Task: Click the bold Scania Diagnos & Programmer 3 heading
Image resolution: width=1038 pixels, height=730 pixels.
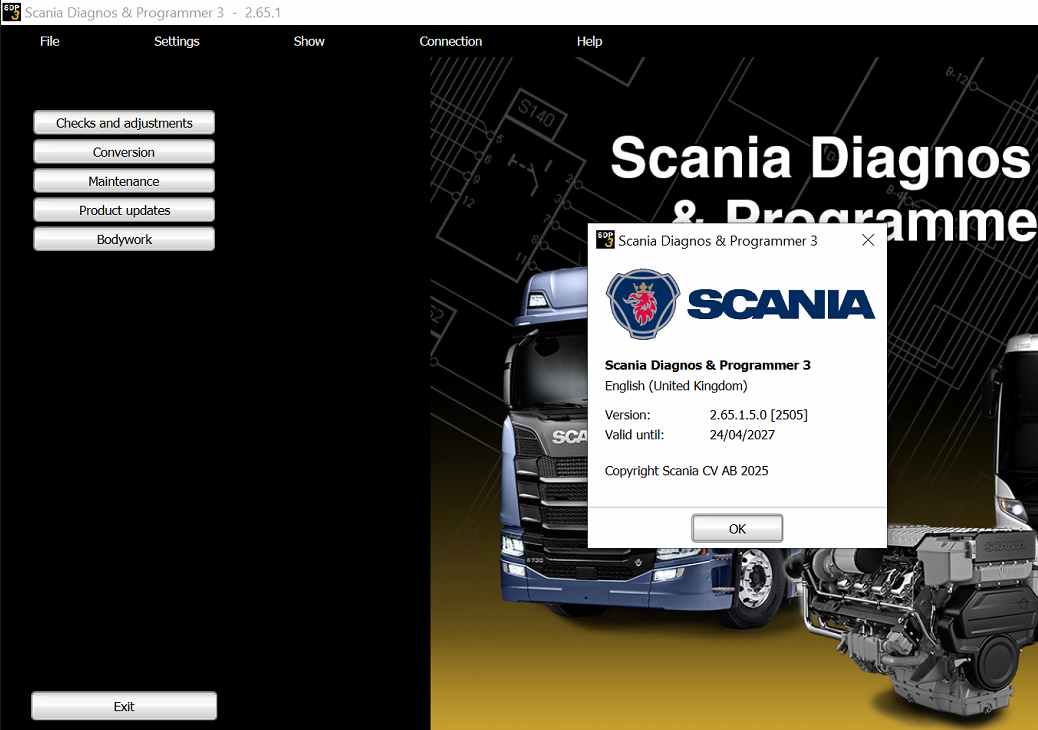Action: (708, 365)
